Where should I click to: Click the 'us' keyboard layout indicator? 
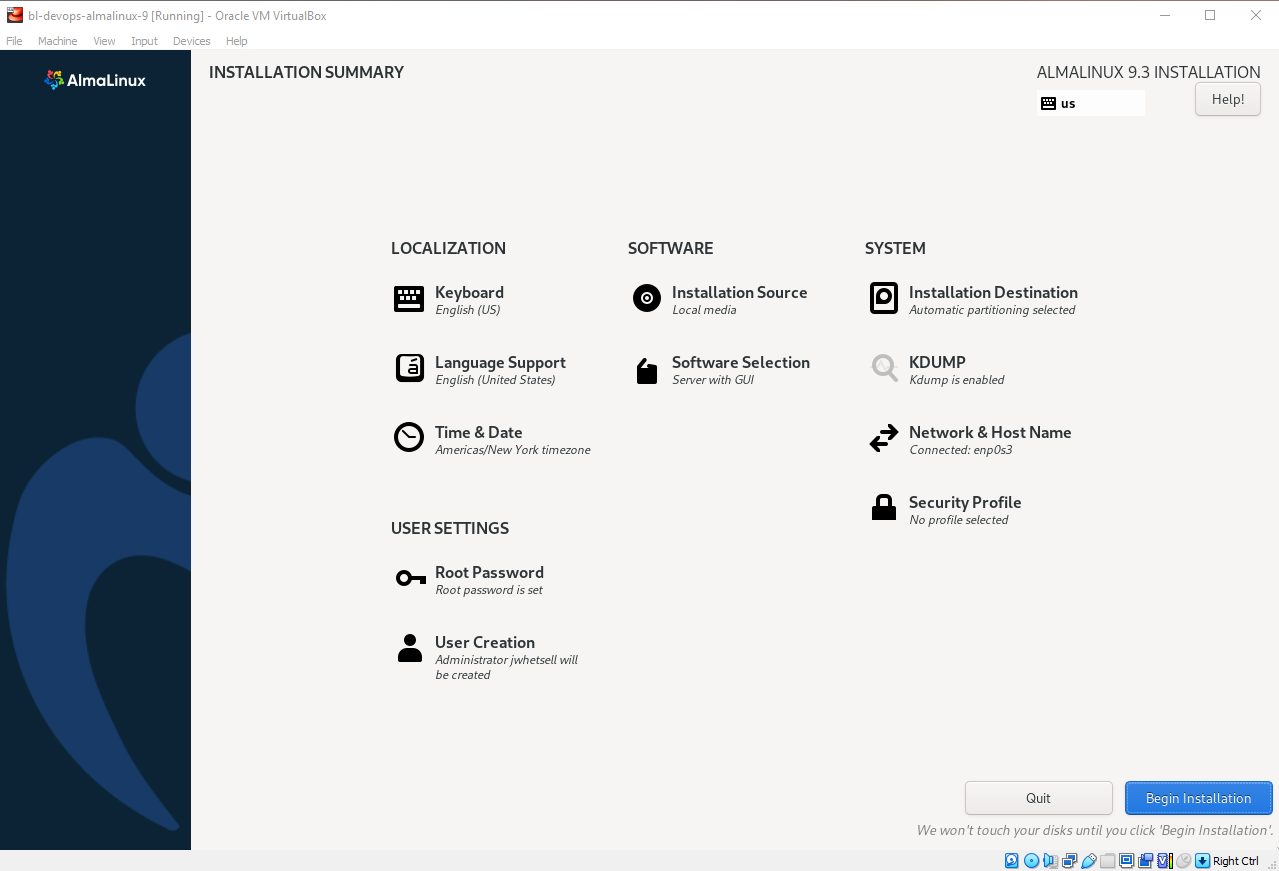point(1091,103)
